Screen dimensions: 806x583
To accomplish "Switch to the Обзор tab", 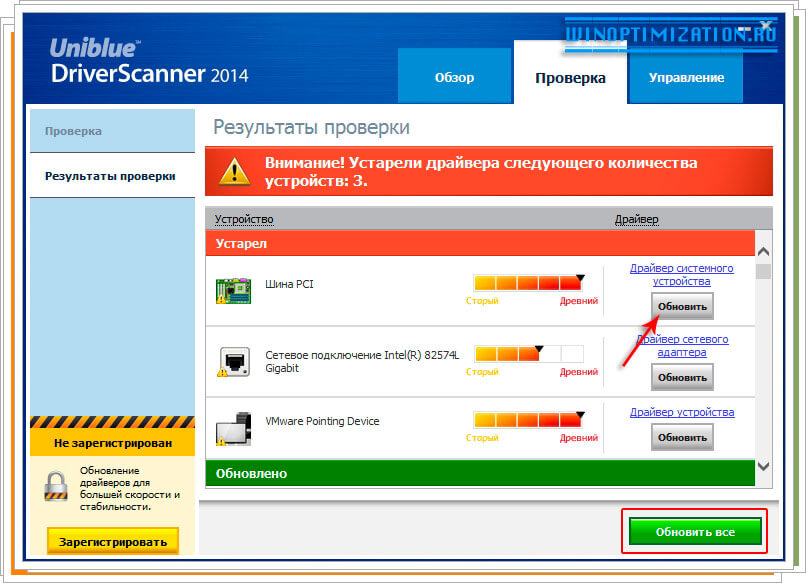I will (x=455, y=76).
